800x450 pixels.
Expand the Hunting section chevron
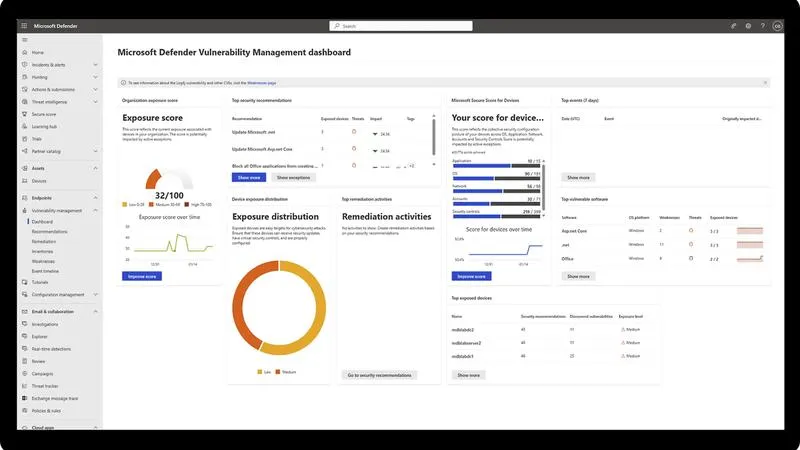95,77
